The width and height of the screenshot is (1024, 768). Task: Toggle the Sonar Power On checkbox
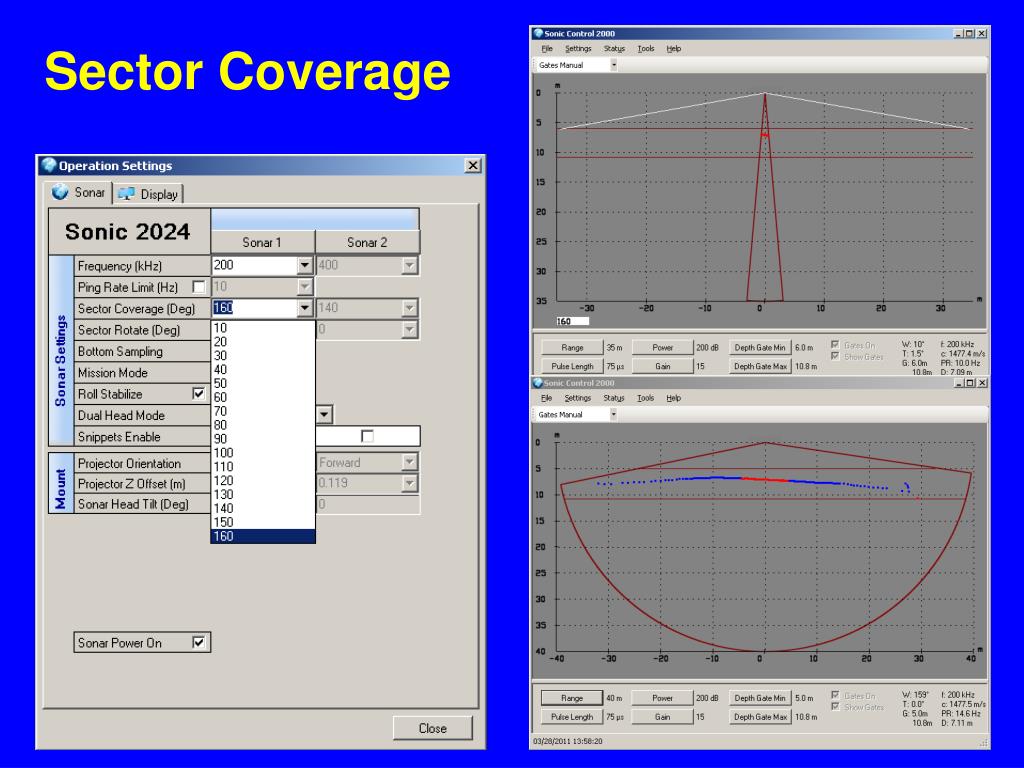tap(199, 643)
